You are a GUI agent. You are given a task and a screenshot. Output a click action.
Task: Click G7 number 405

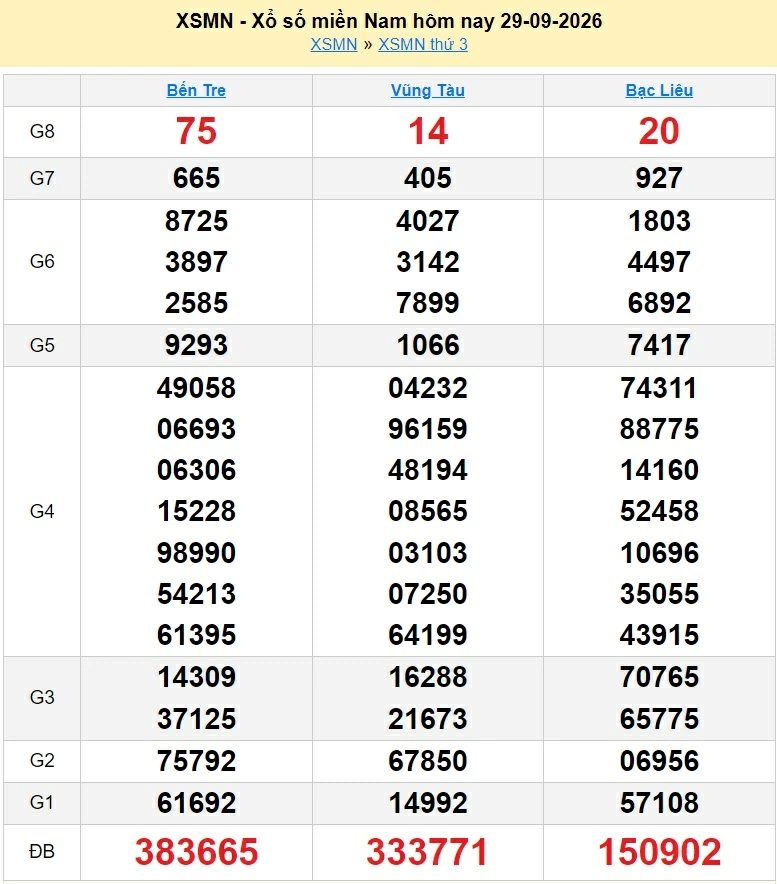tap(428, 178)
